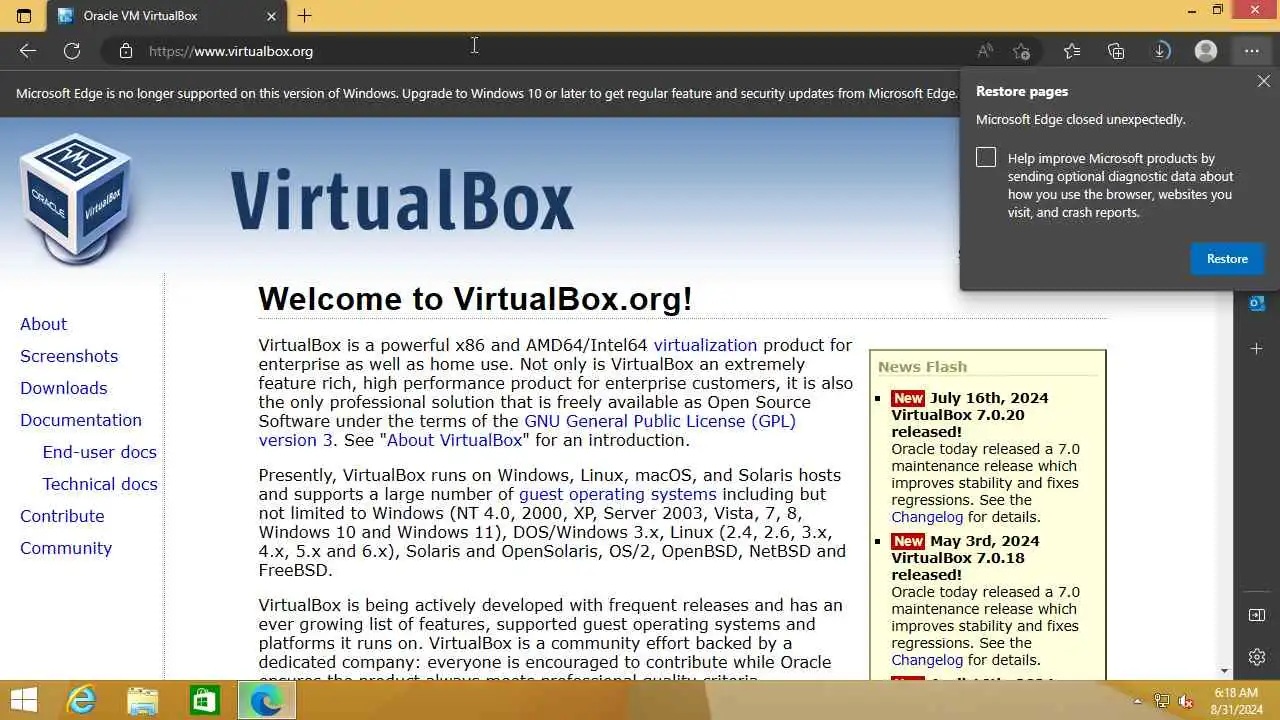Add this page to favorites with star-plus icon
The width and height of the screenshot is (1280, 720).
pyautogui.click(x=1021, y=51)
